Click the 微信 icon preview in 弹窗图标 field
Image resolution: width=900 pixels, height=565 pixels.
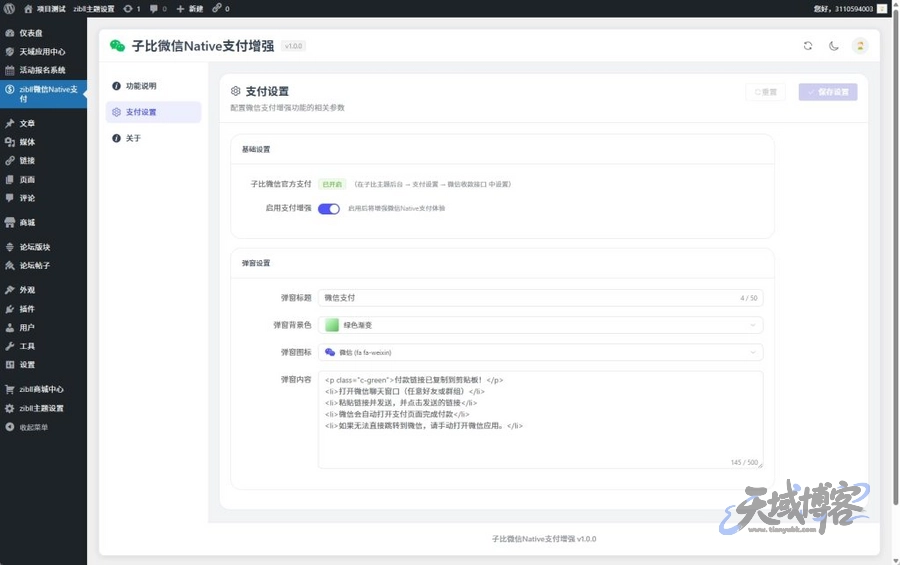tap(330, 353)
